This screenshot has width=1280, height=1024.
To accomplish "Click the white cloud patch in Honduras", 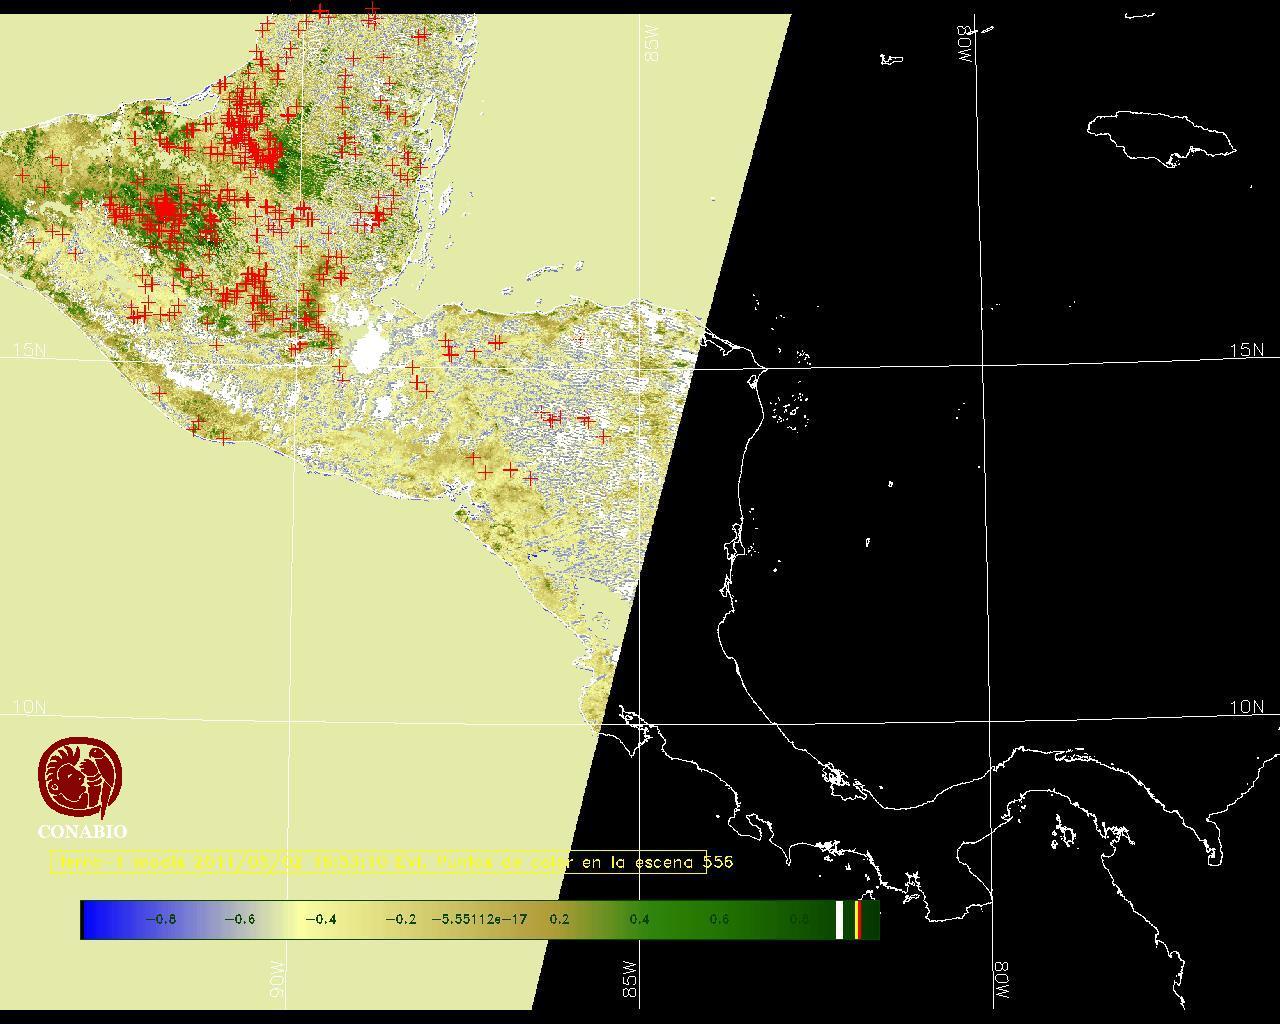I will (x=368, y=350).
